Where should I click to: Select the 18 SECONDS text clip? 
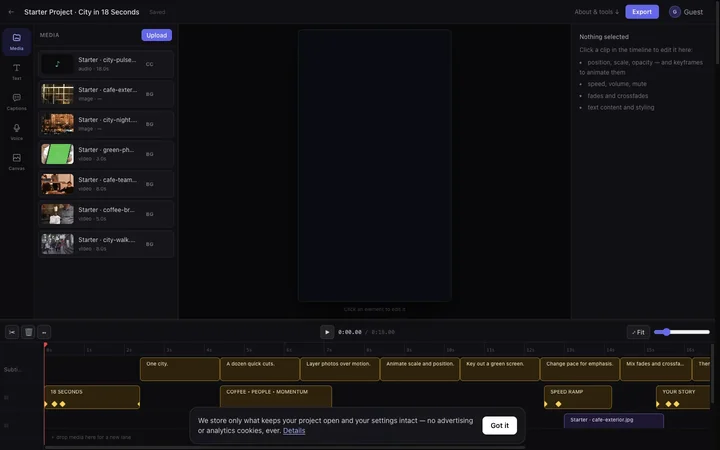92,397
